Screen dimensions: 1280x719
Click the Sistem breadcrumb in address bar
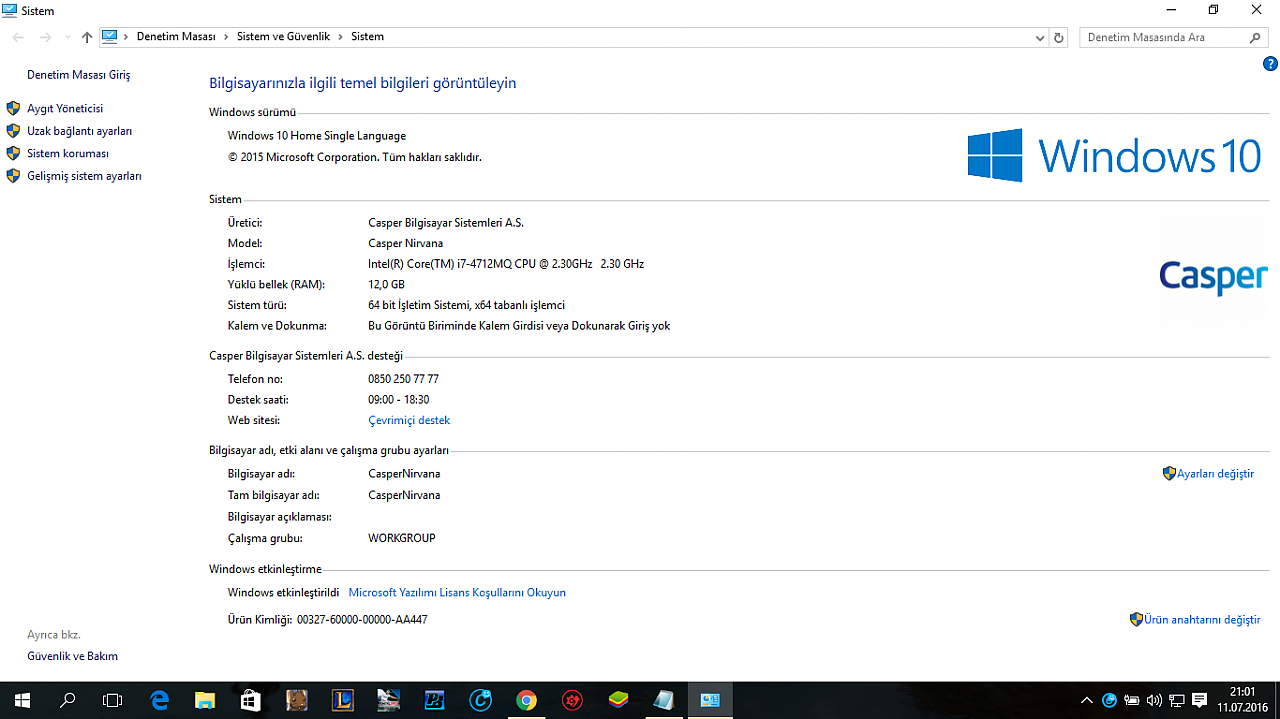pos(367,37)
